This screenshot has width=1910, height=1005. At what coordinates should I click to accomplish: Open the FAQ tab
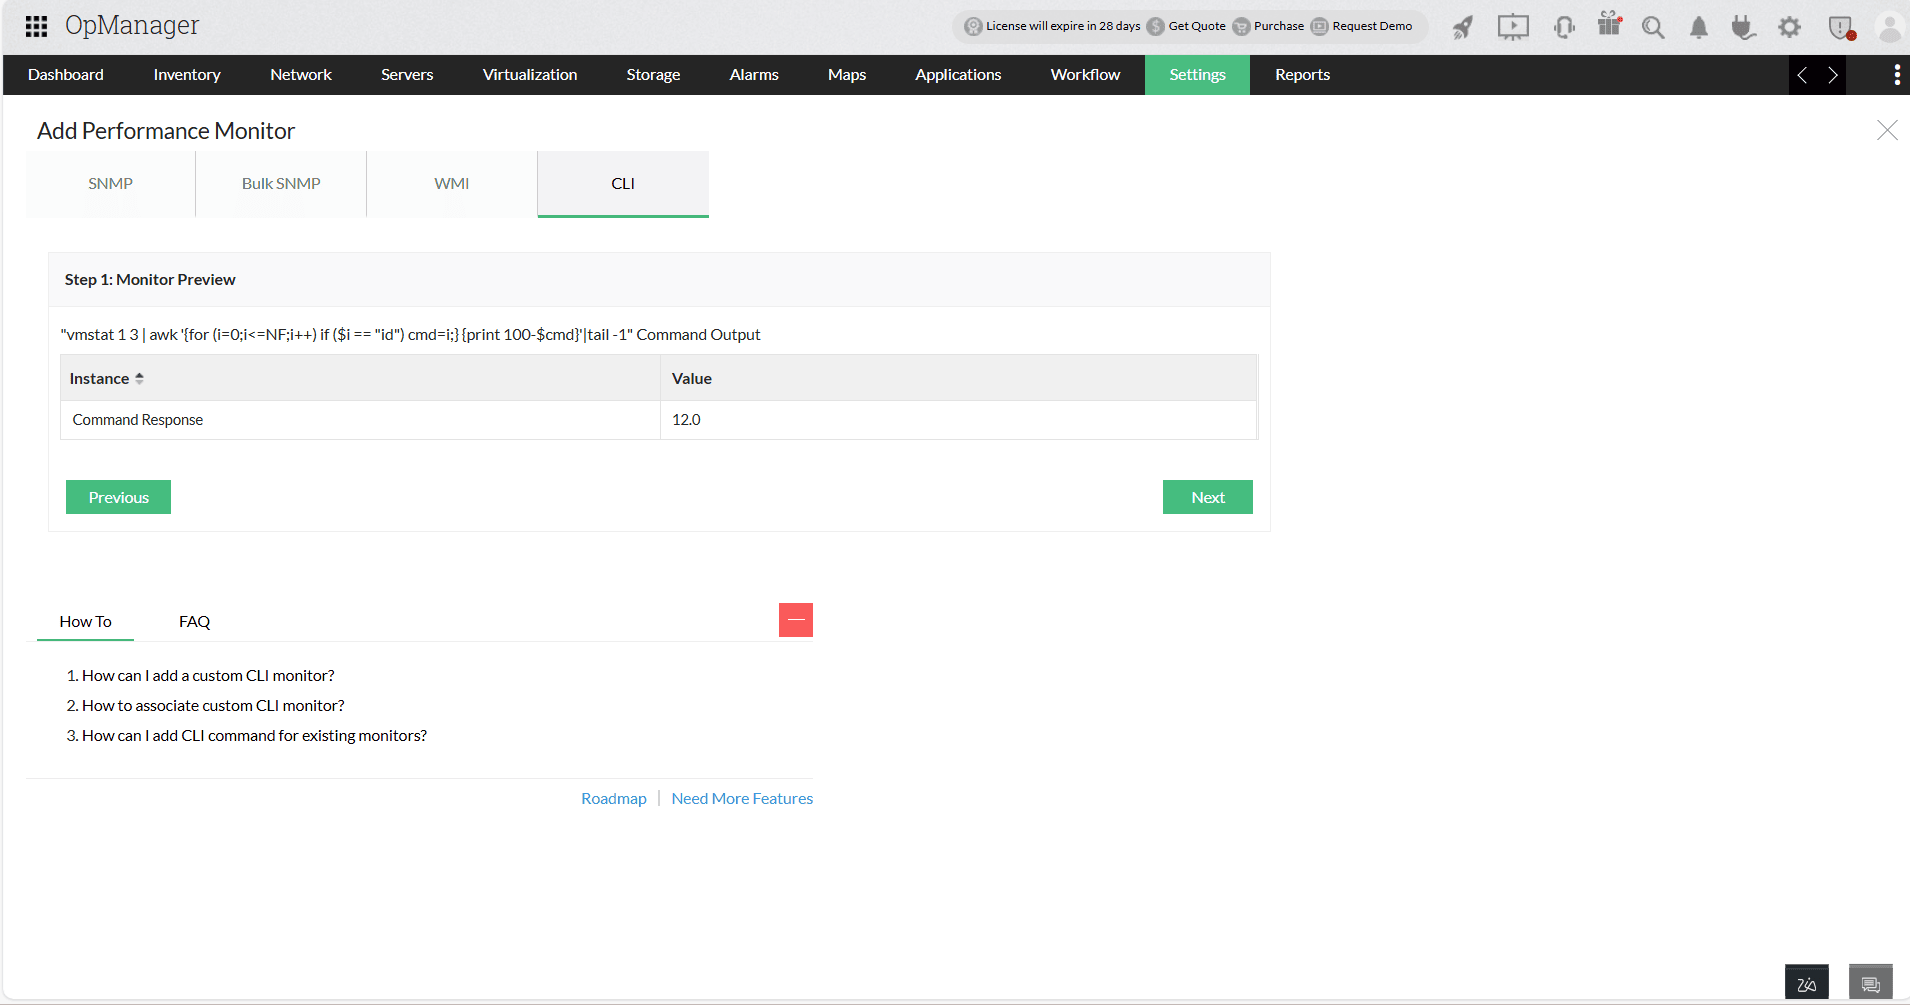(194, 621)
